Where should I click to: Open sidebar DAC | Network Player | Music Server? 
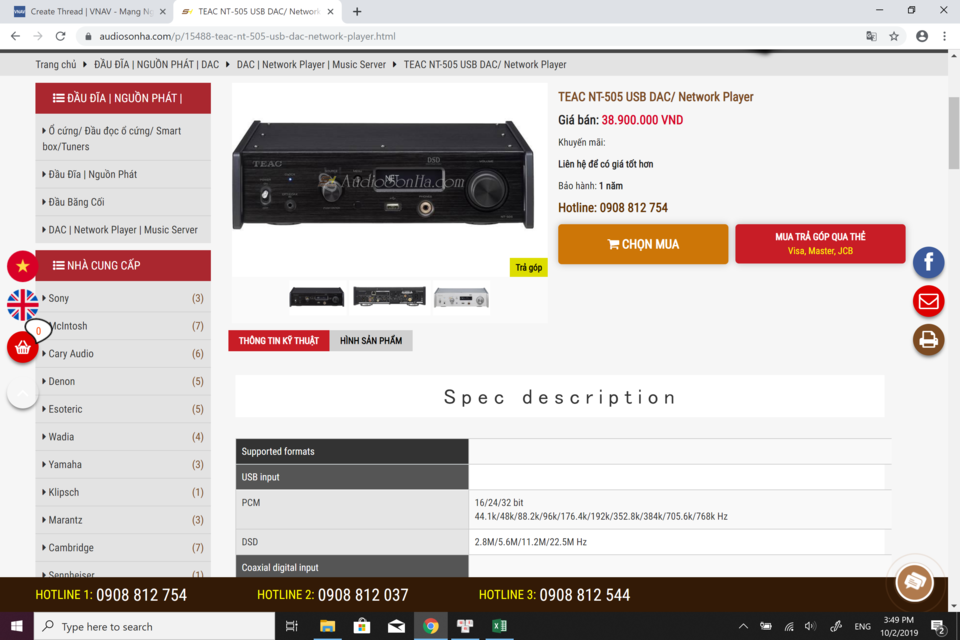pyautogui.click(x=123, y=230)
